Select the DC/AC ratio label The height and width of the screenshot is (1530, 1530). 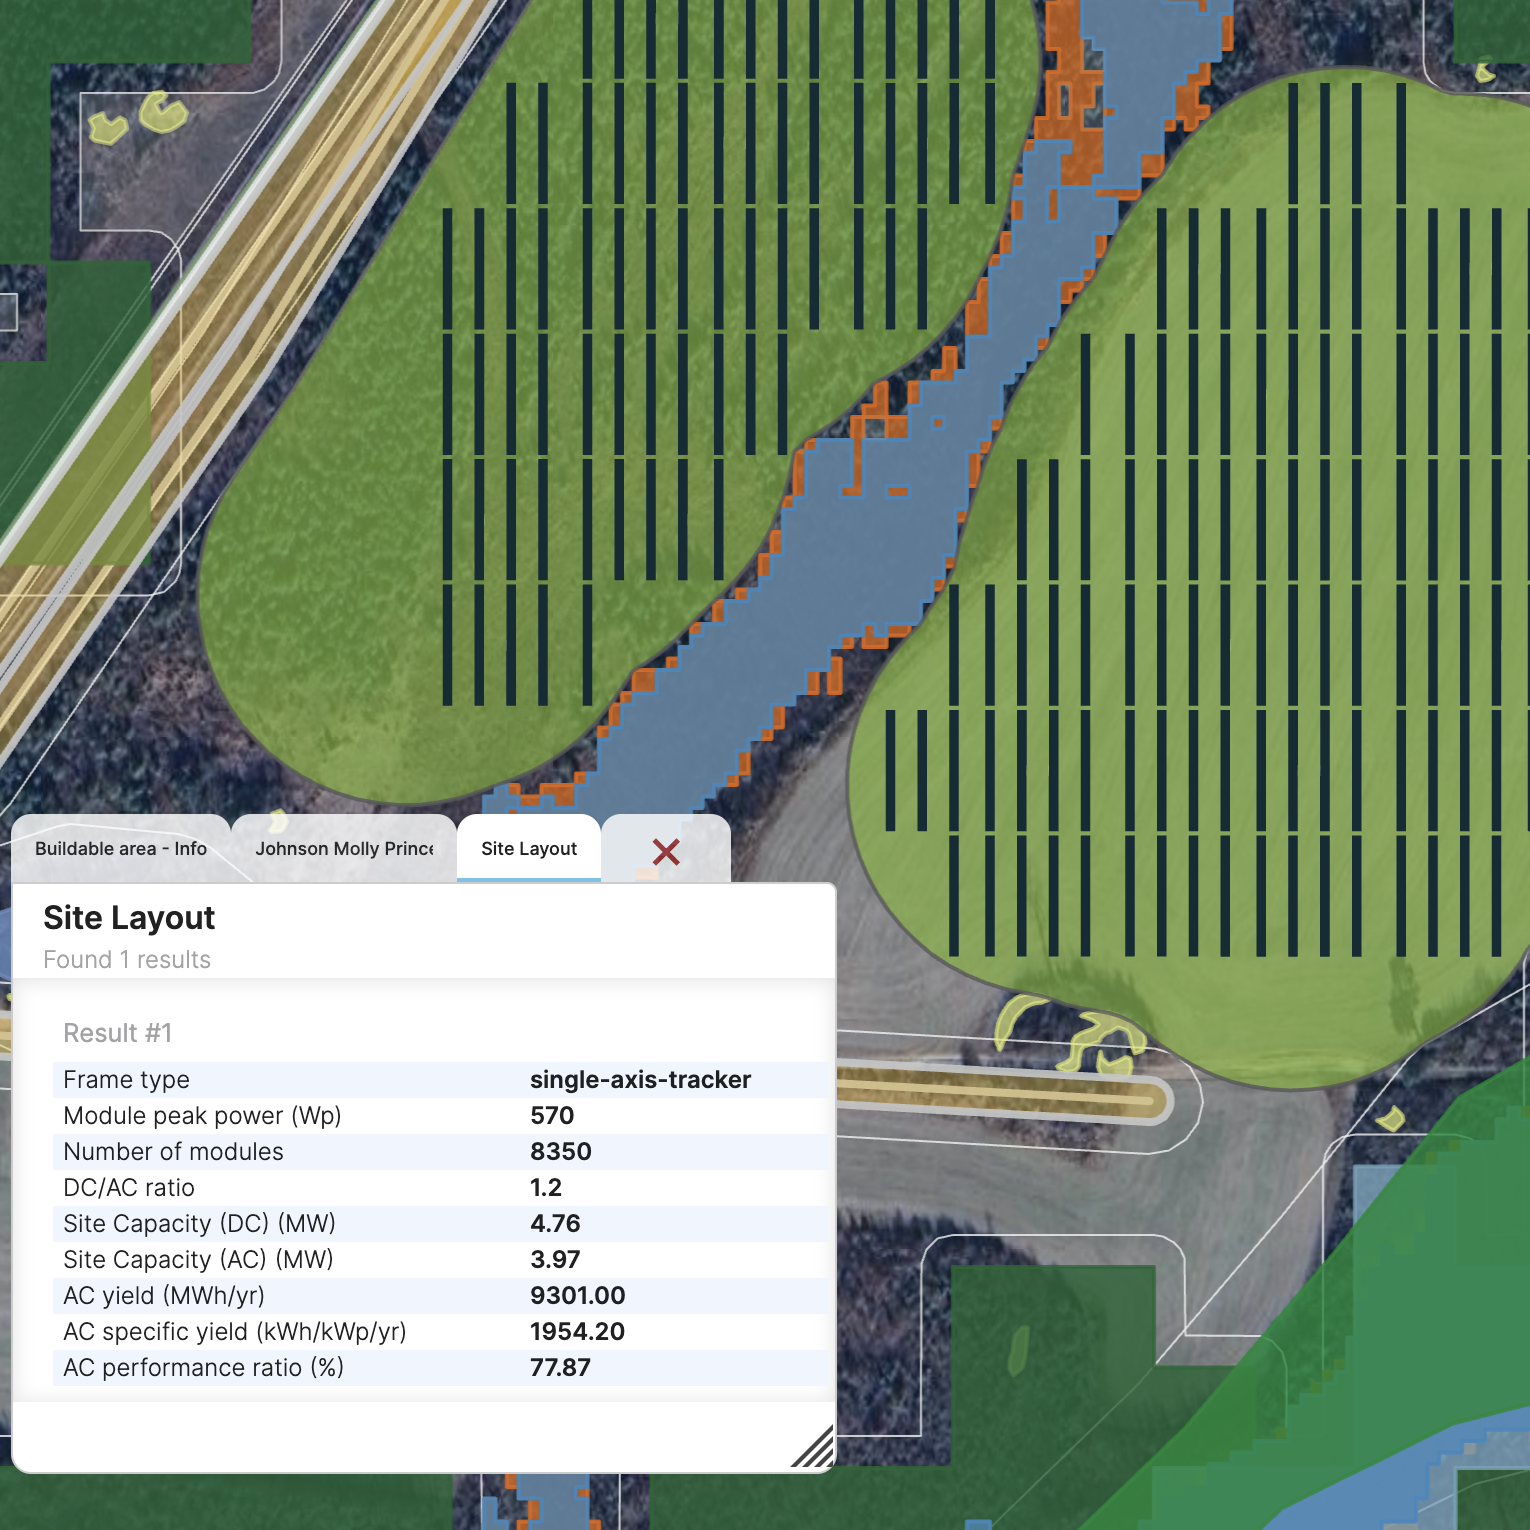[129, 1188]
